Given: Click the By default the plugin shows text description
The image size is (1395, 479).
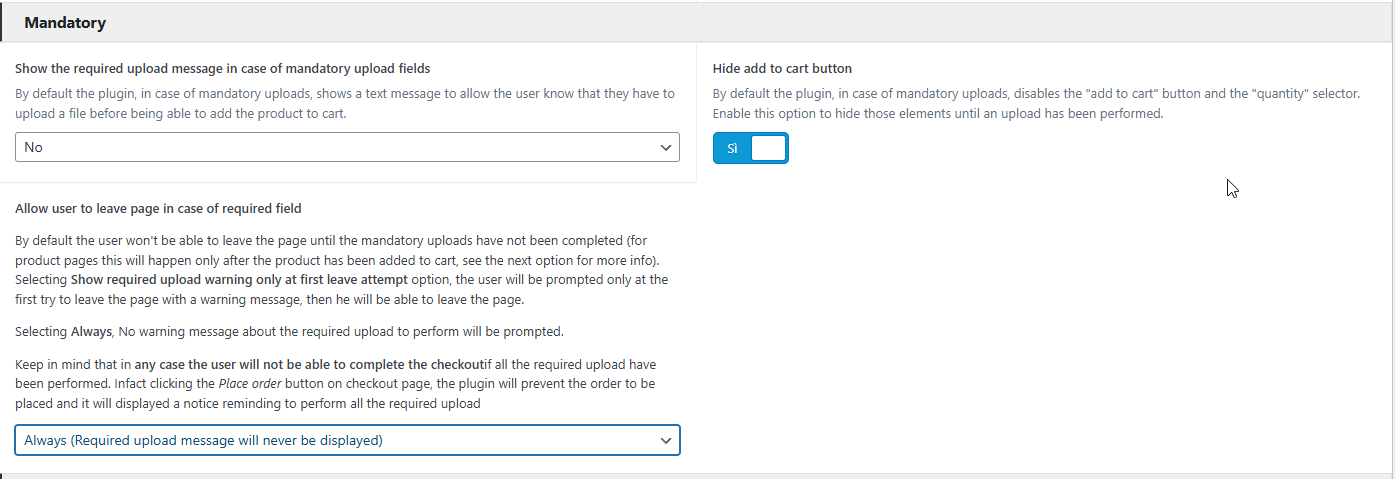Looking at the screenshot, I should click(x=345, y=103).
